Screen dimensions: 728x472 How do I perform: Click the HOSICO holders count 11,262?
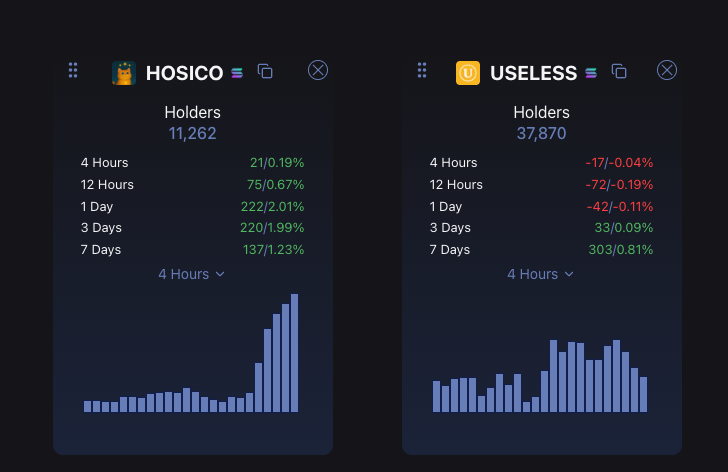point(193,133)
